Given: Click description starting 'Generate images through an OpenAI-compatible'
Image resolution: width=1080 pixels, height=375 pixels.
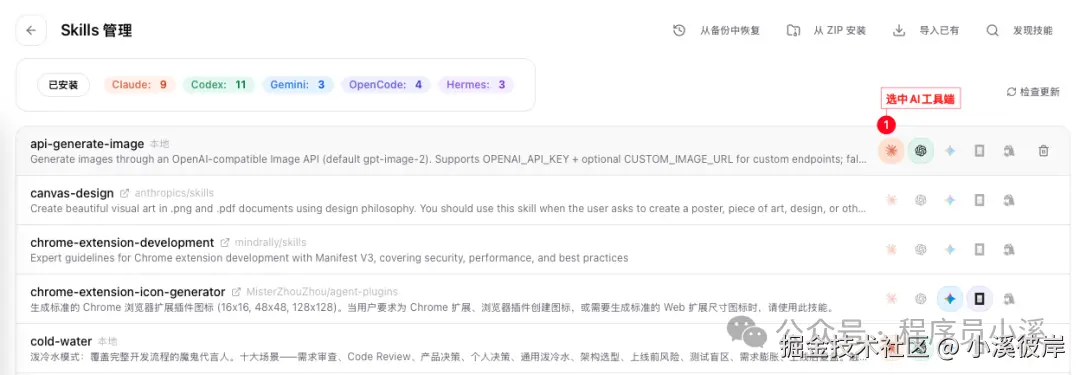Looking at the screenshot, I should tap(448, 159).
